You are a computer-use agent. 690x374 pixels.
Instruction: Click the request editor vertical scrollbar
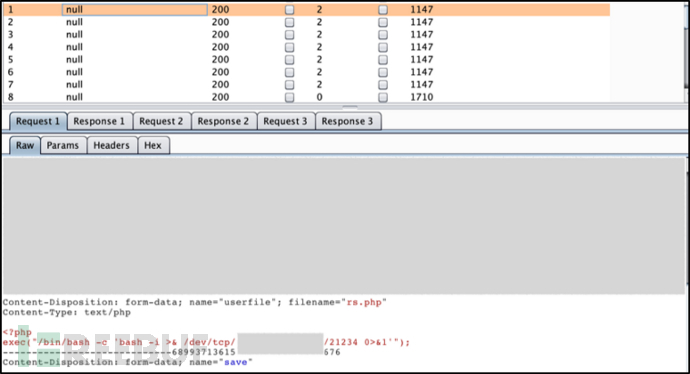coord(686,264)
